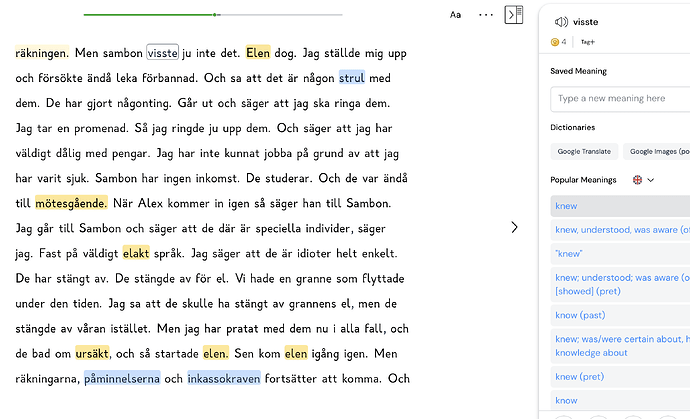690x419 pixels.
Task: Click blue word 'inkassokraven'
Action: tap(224, 379)
